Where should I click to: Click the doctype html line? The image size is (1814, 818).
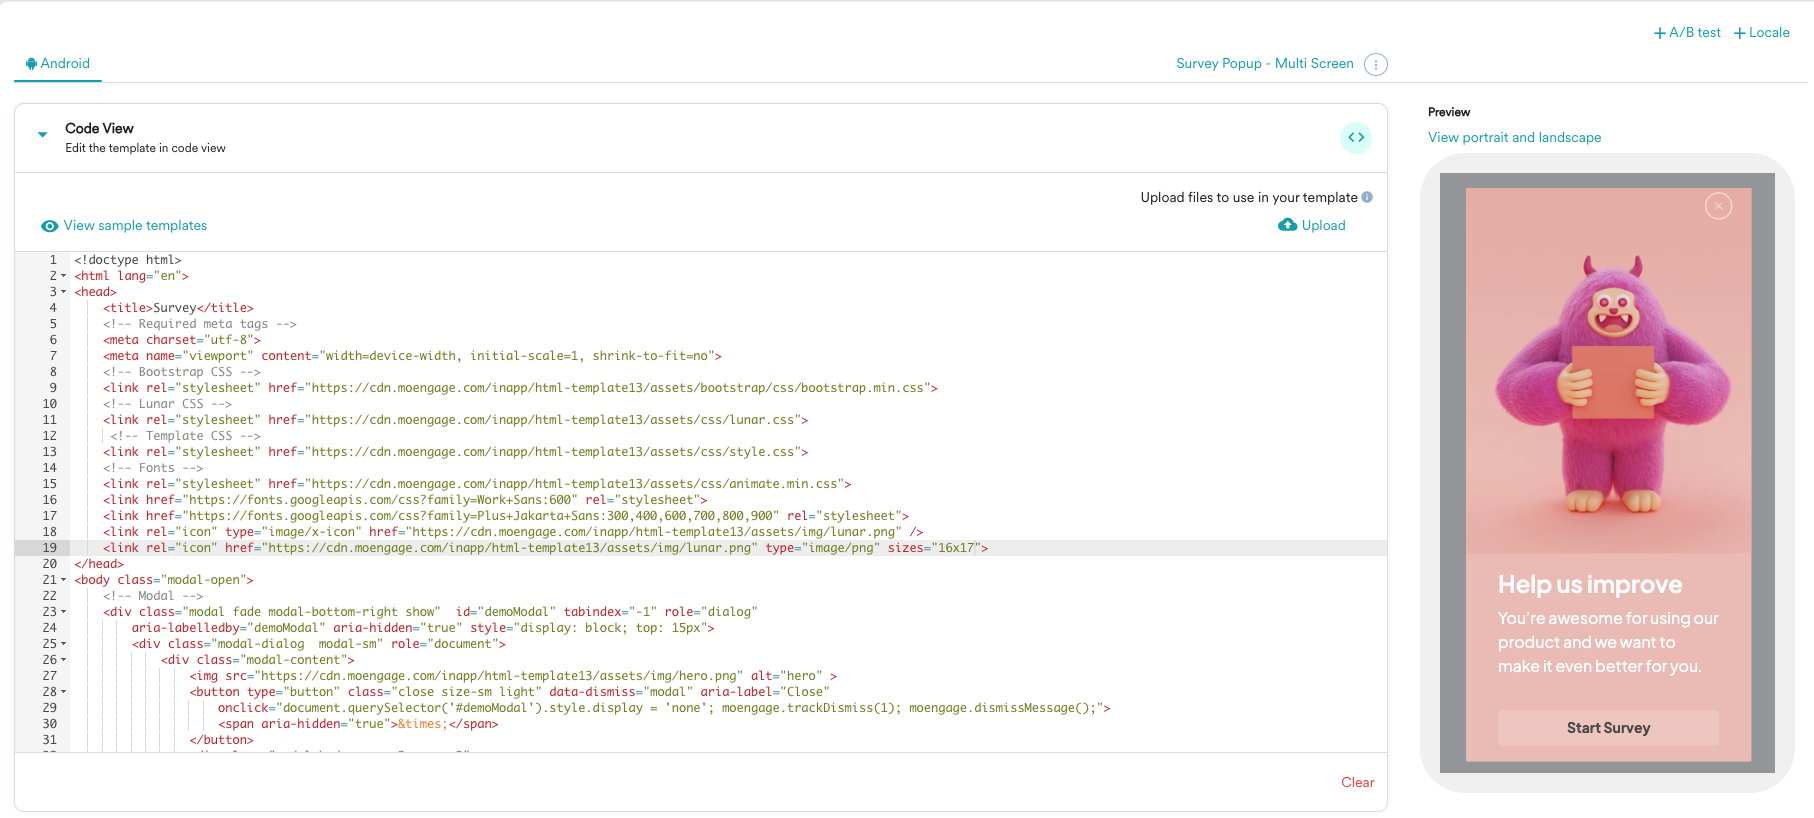click(127, 260)
